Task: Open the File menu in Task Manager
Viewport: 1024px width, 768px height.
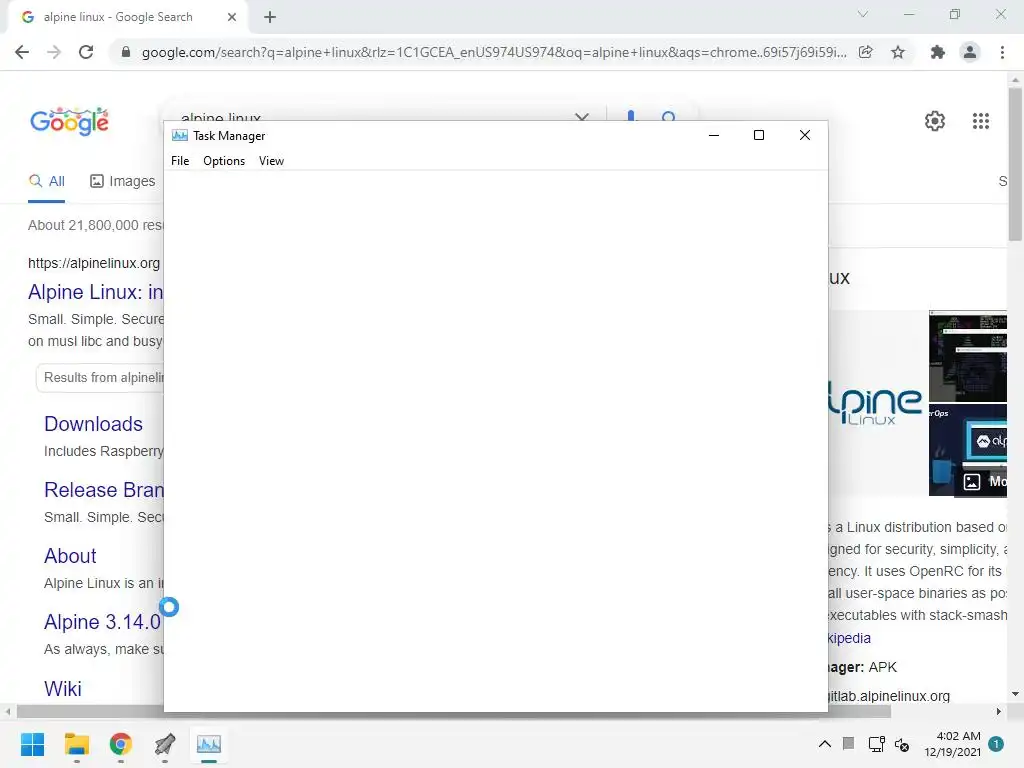Action: coord(180,161)
